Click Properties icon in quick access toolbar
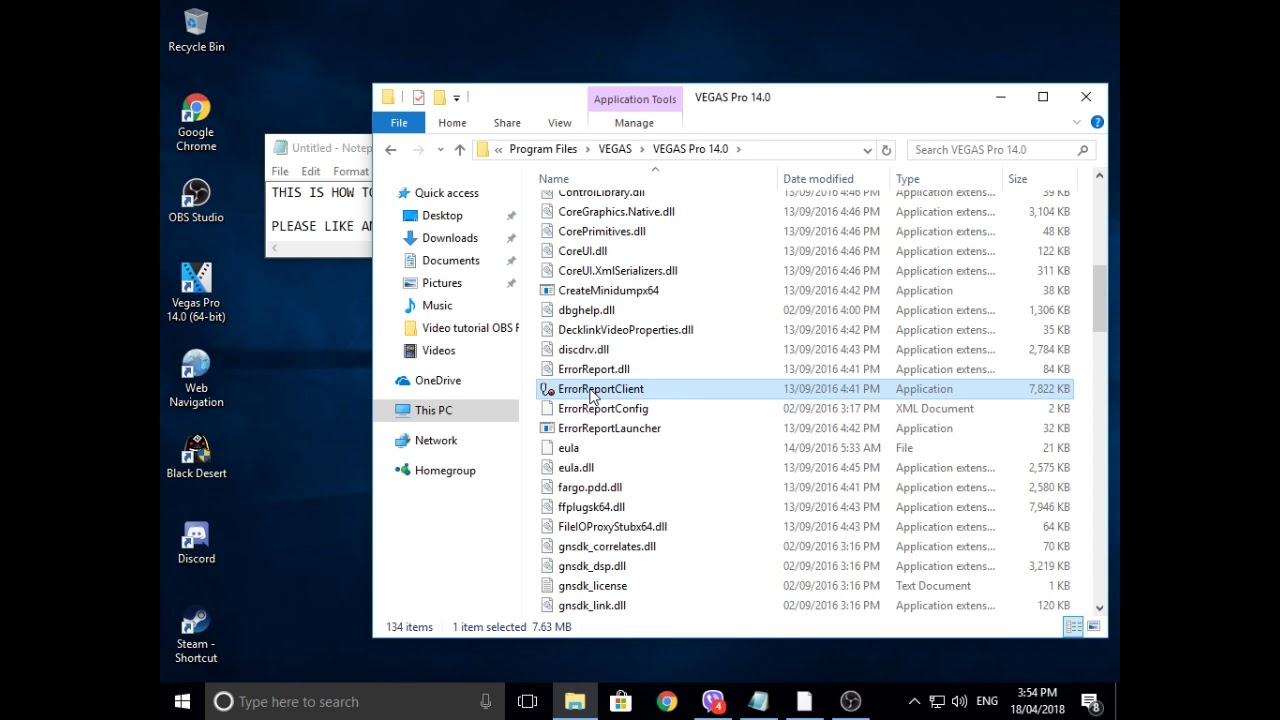The height and width of the screenshot is (720, 1280). coord(418,97)
